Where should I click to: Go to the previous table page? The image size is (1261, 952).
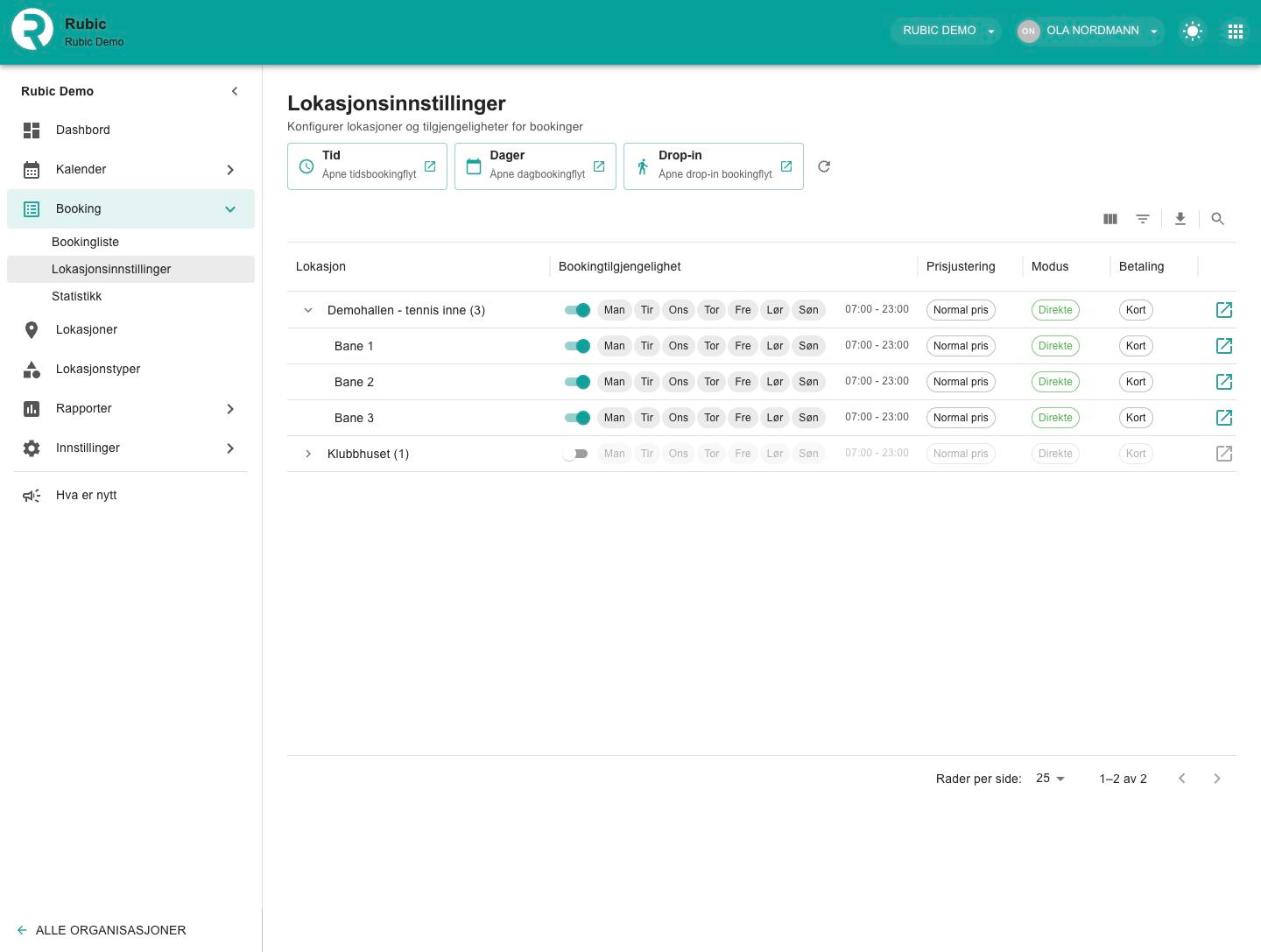pos(1182,778)
